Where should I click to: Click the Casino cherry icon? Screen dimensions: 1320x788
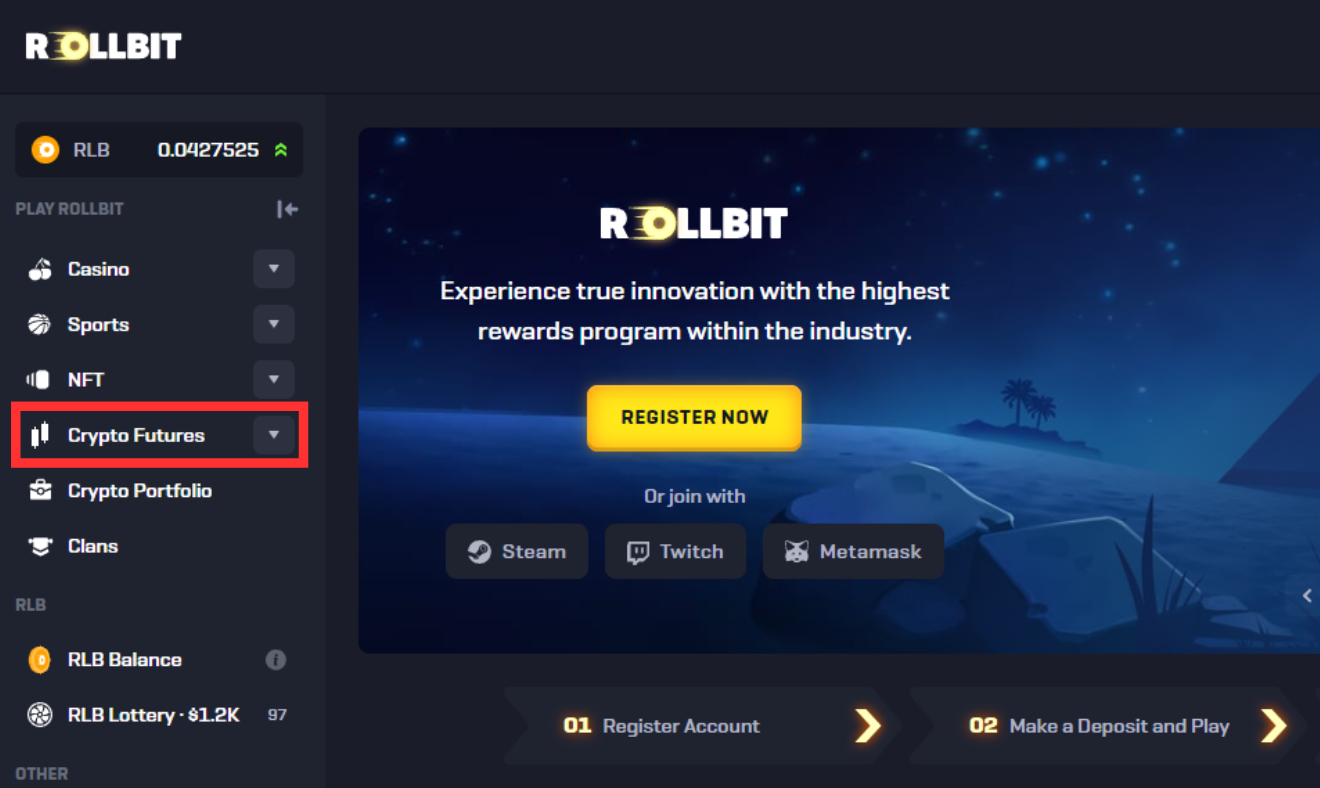tap(40, 269)
